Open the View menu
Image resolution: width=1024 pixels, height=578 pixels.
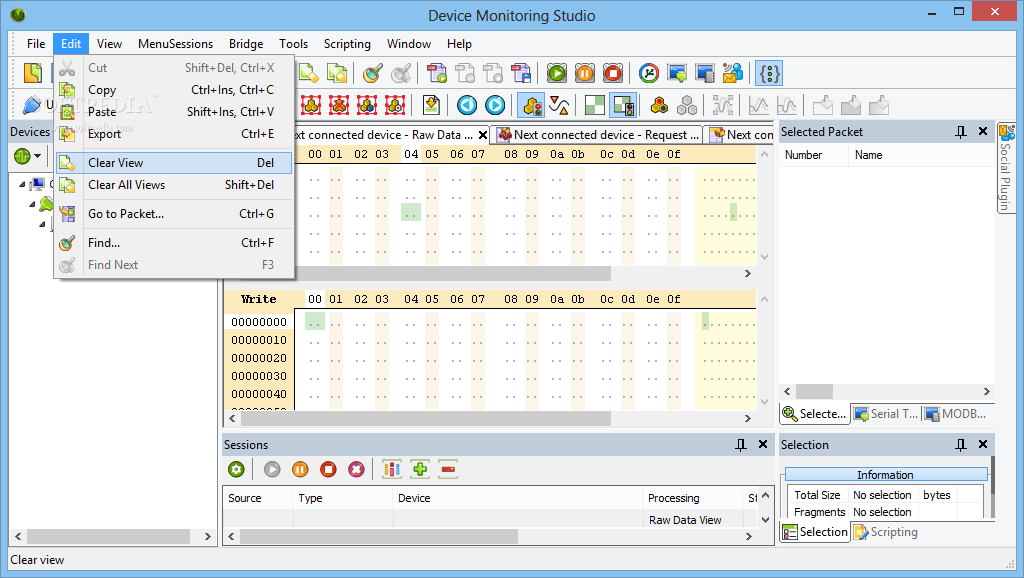(109, 44)
